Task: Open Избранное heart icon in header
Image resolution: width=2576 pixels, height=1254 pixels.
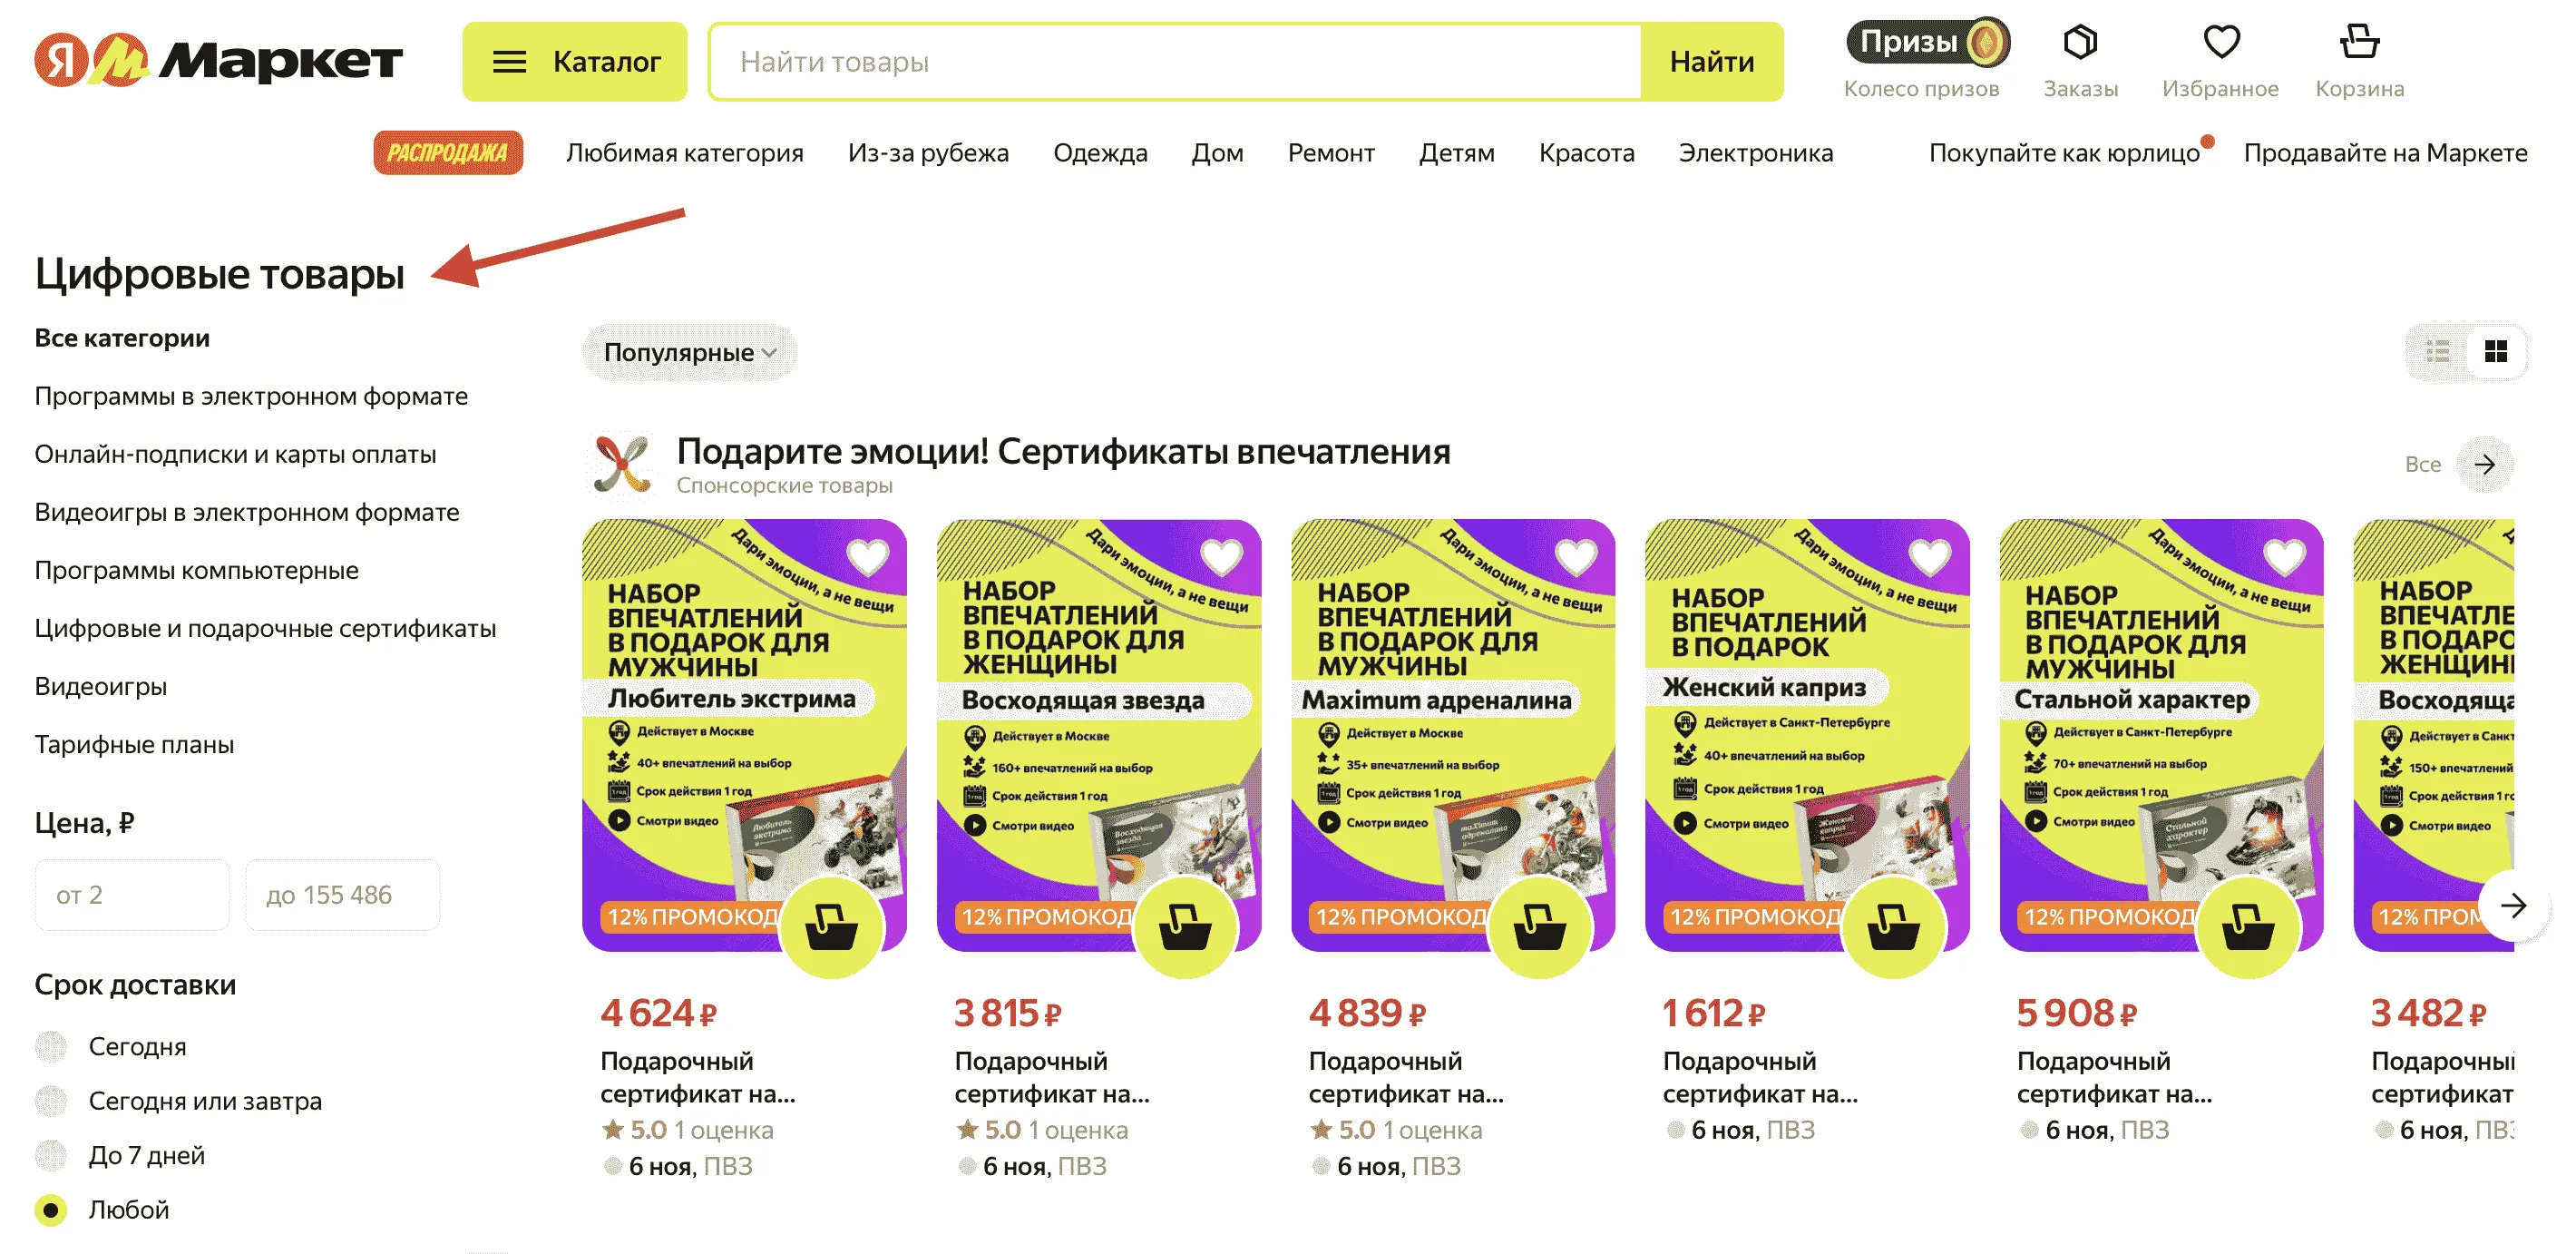Action: (2221, 42)
